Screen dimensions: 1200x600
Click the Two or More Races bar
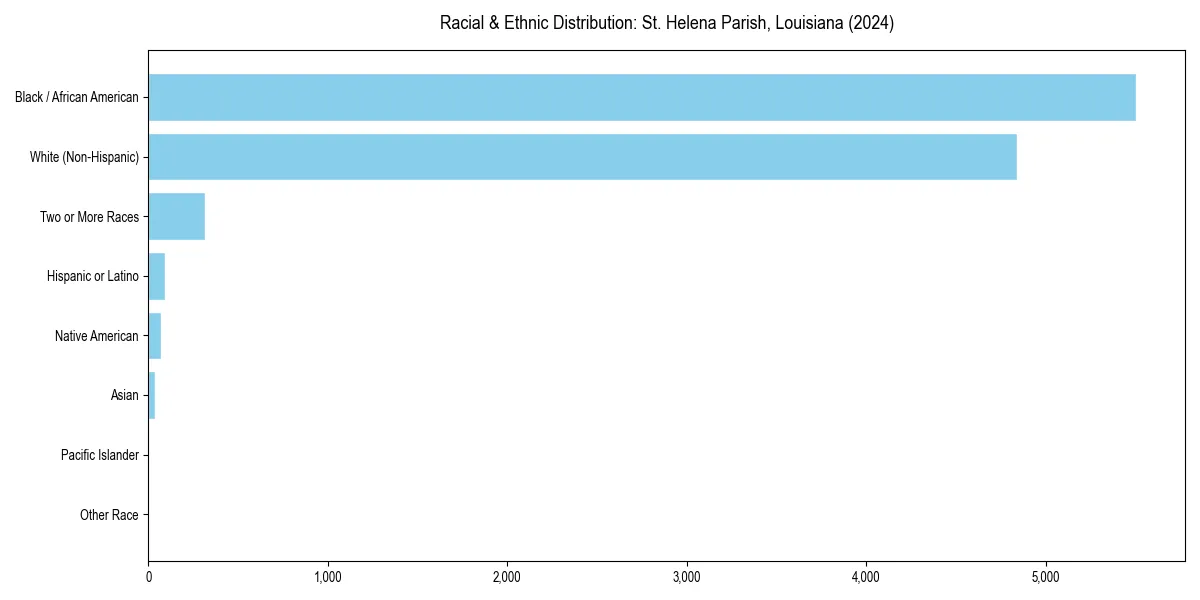[x=176, y=216]
